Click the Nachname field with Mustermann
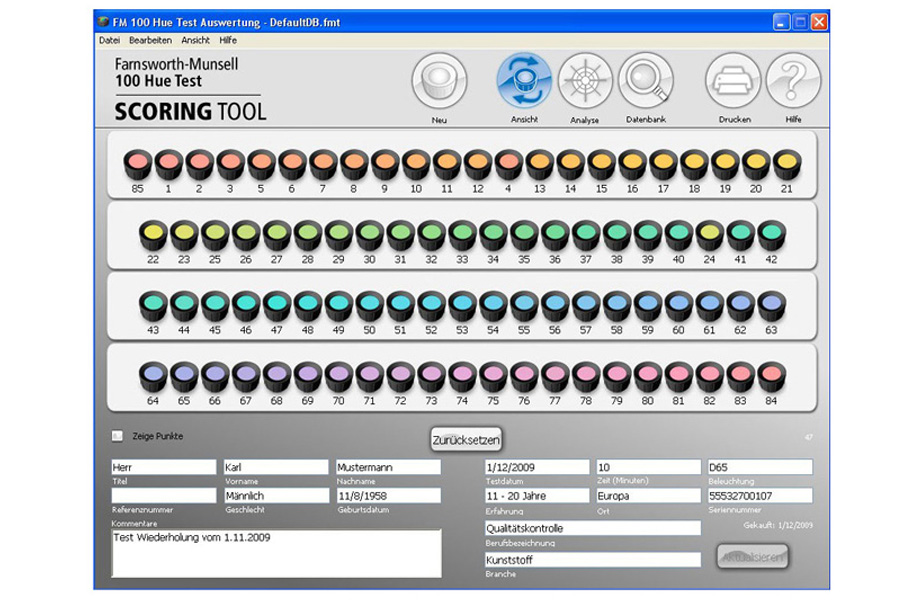This screenshot has width=920, height=600. pos(388,467)
